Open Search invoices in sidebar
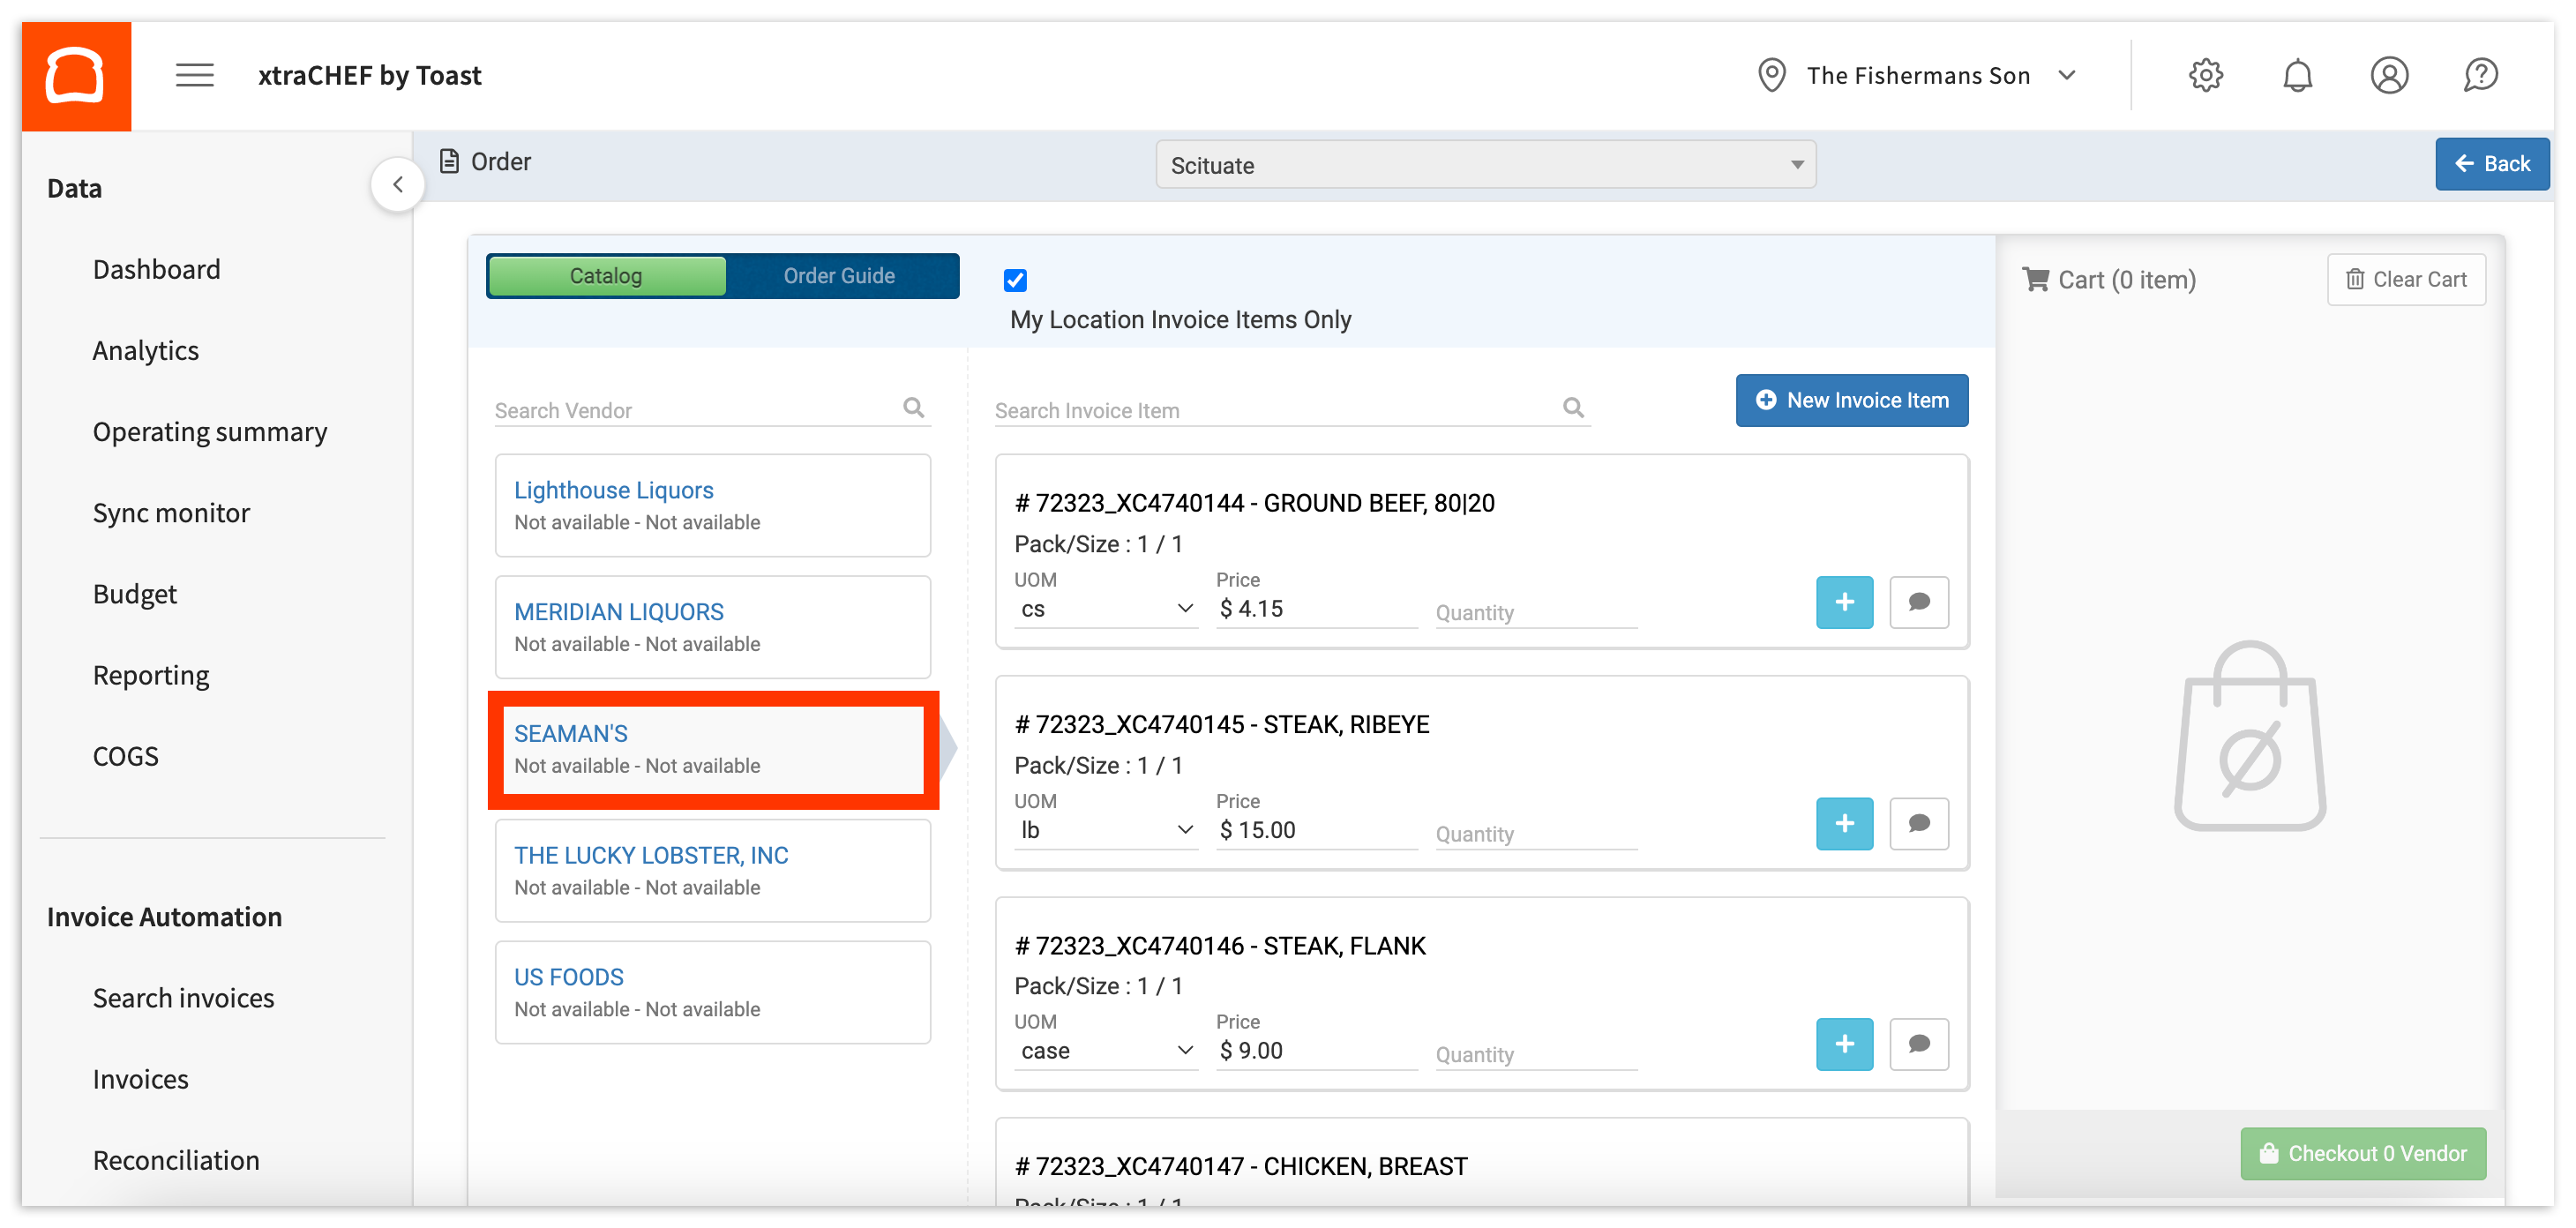 click(183, 998)
